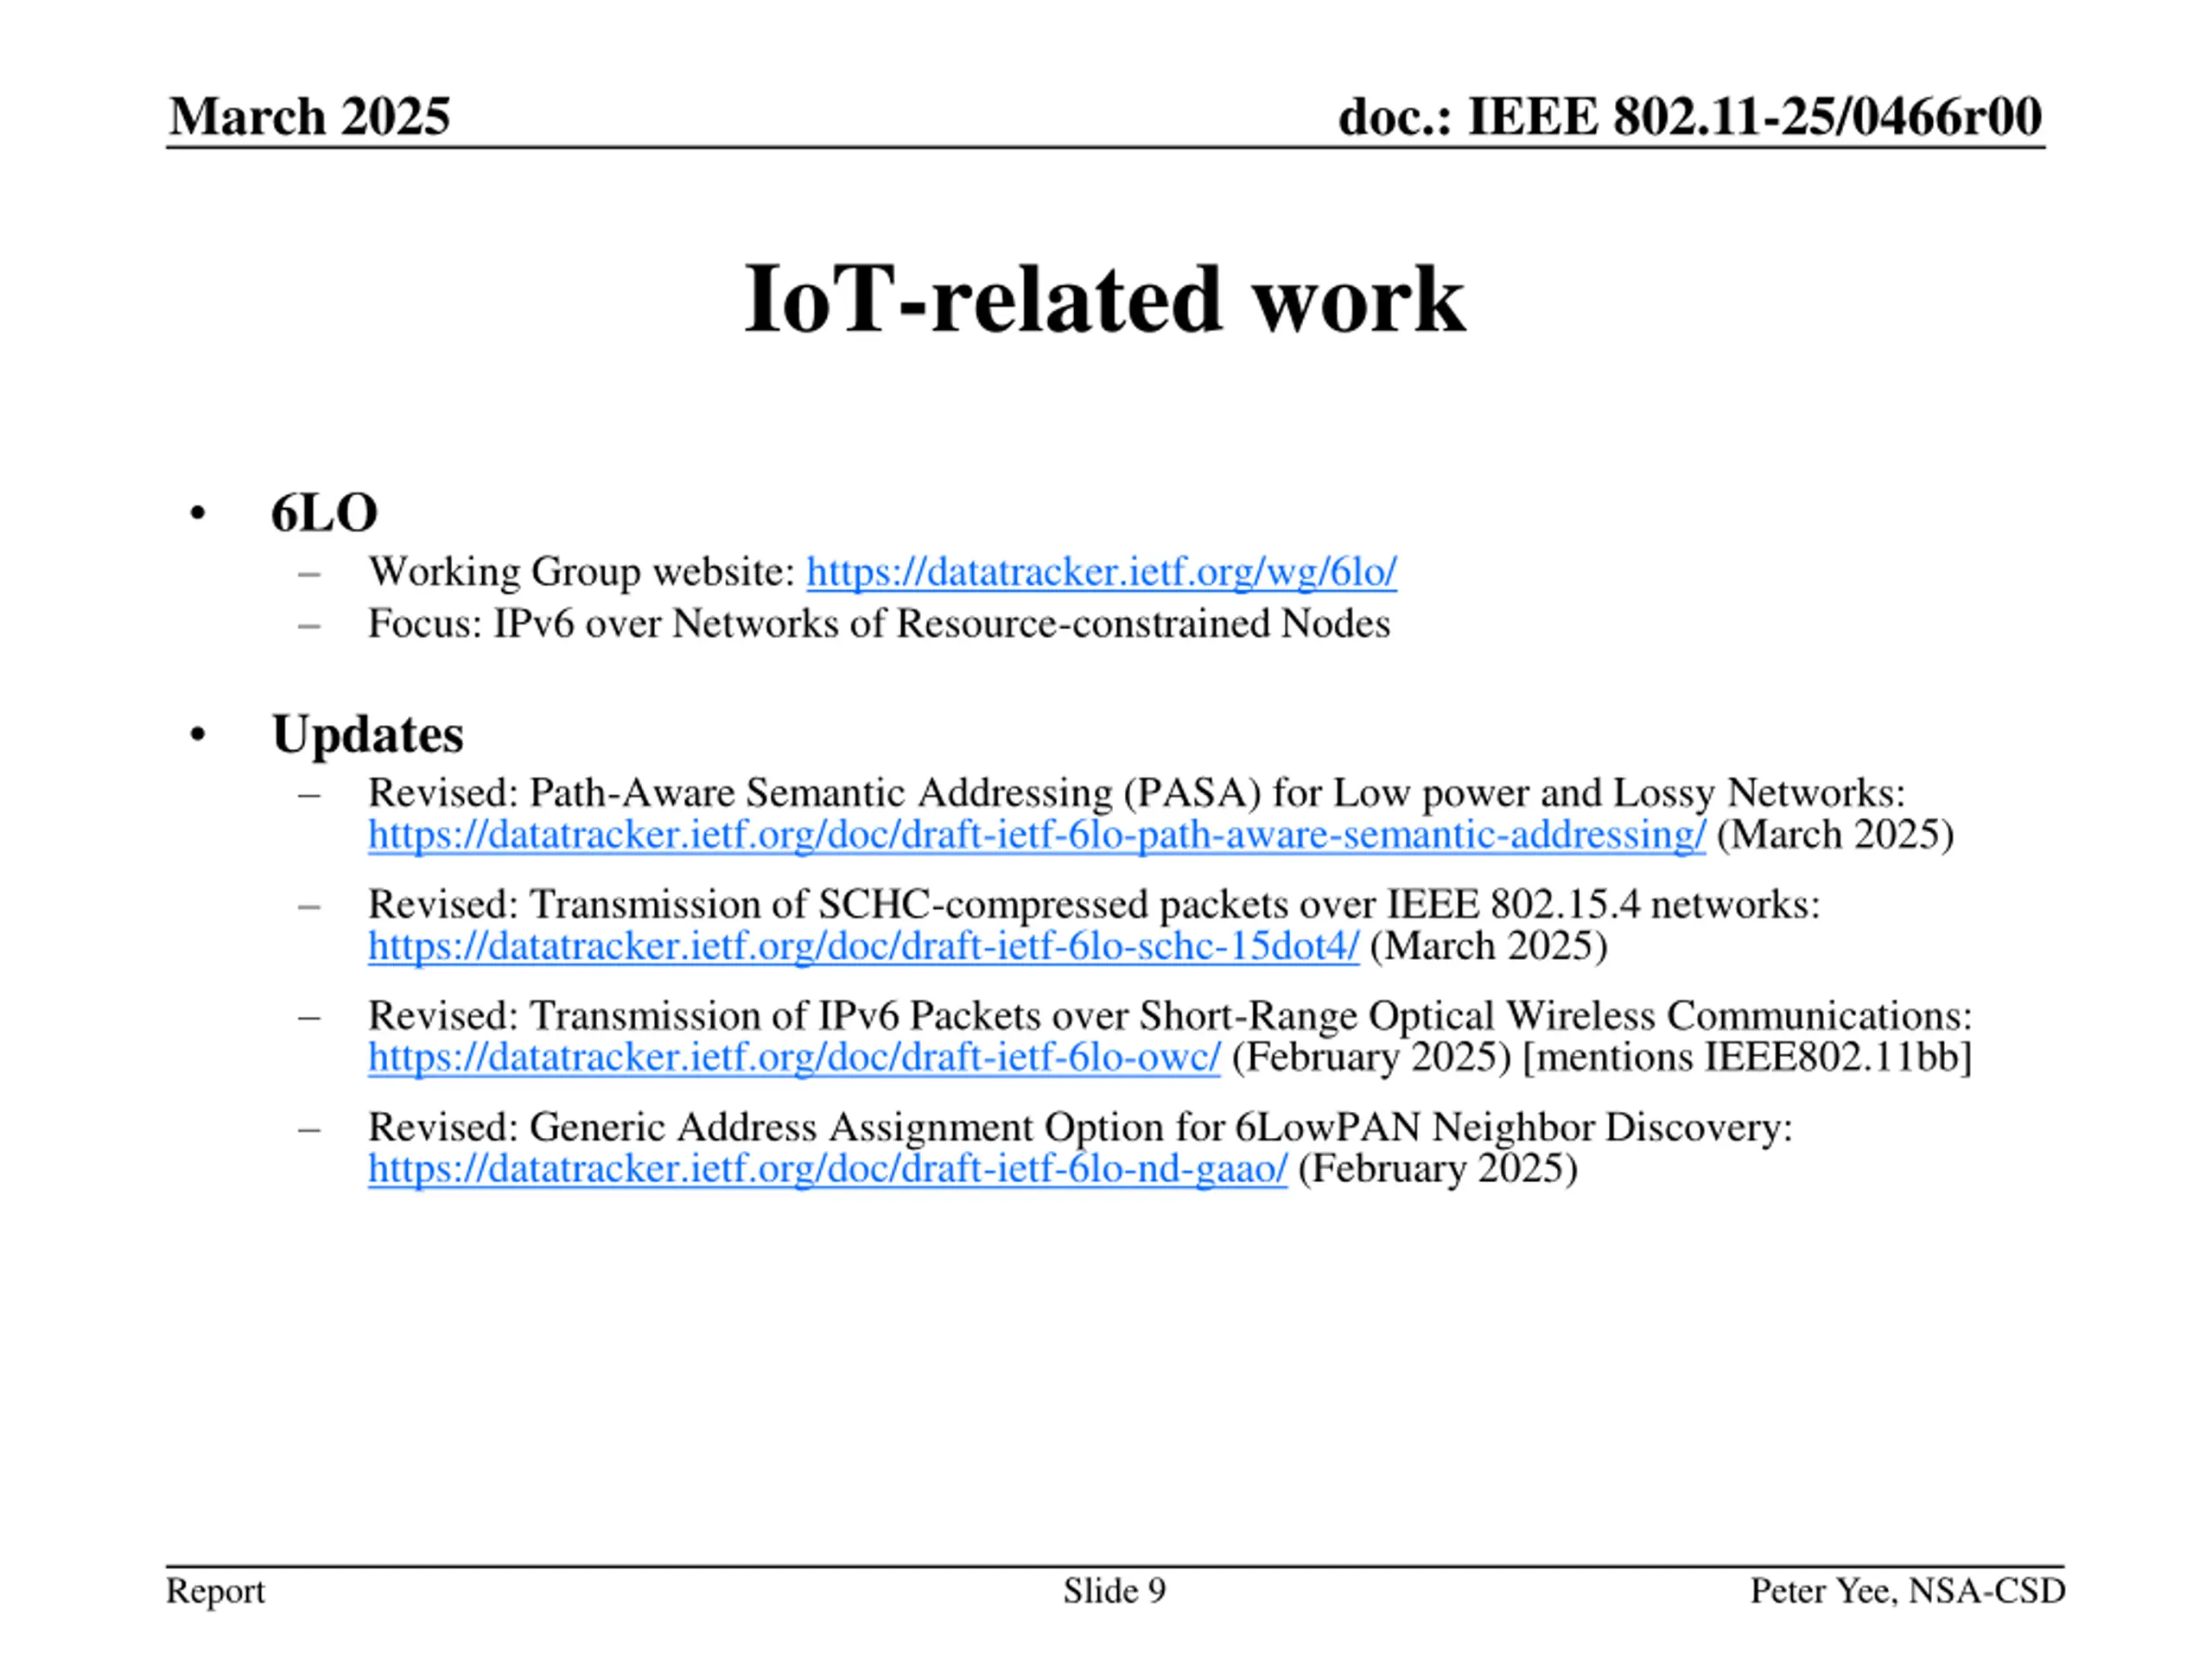Open the draft-ietf-6lo-nd-gaao link
This screenshot has width=2212, height=1659.
pos(827,1168)
